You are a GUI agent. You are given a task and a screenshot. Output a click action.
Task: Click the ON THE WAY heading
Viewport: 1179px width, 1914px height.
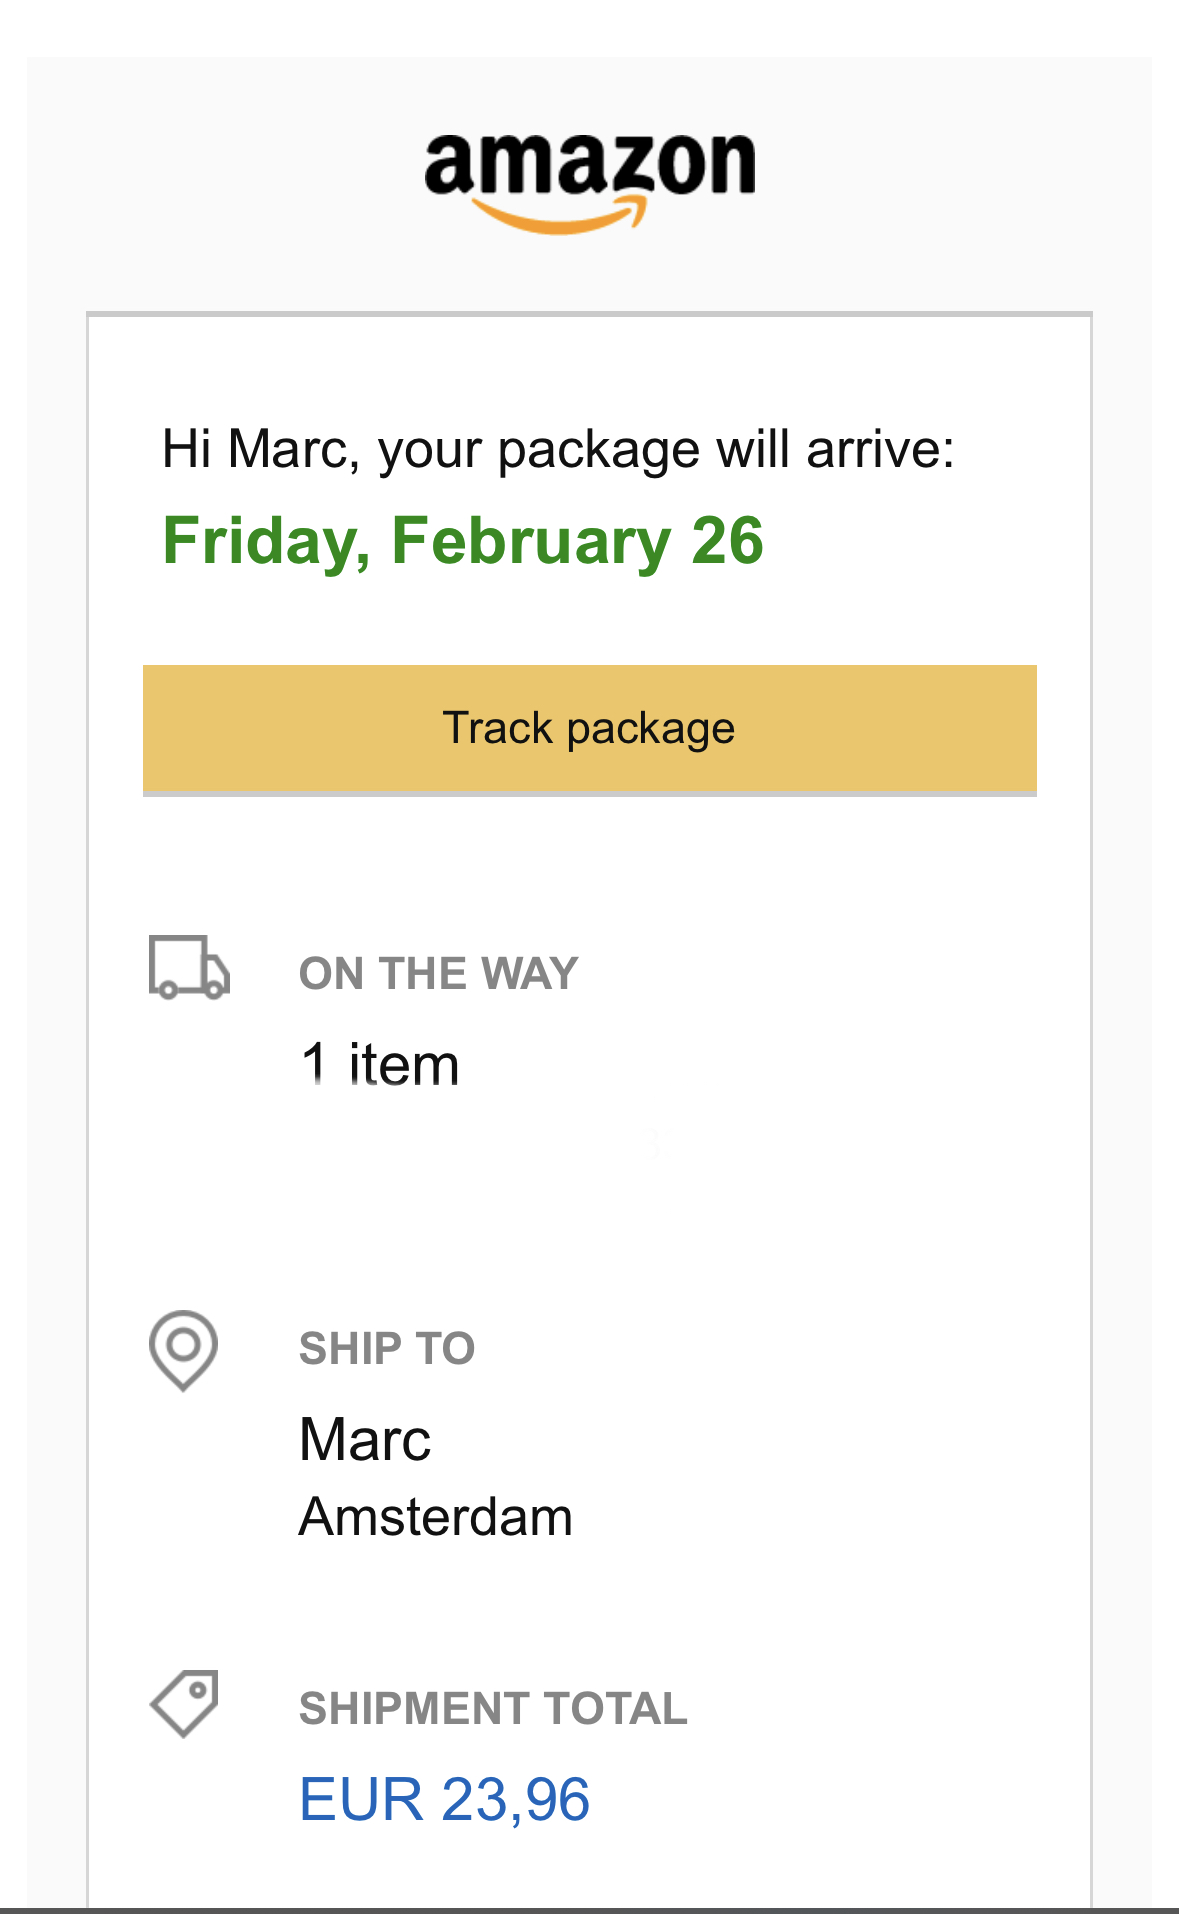[x=439, y=973]
